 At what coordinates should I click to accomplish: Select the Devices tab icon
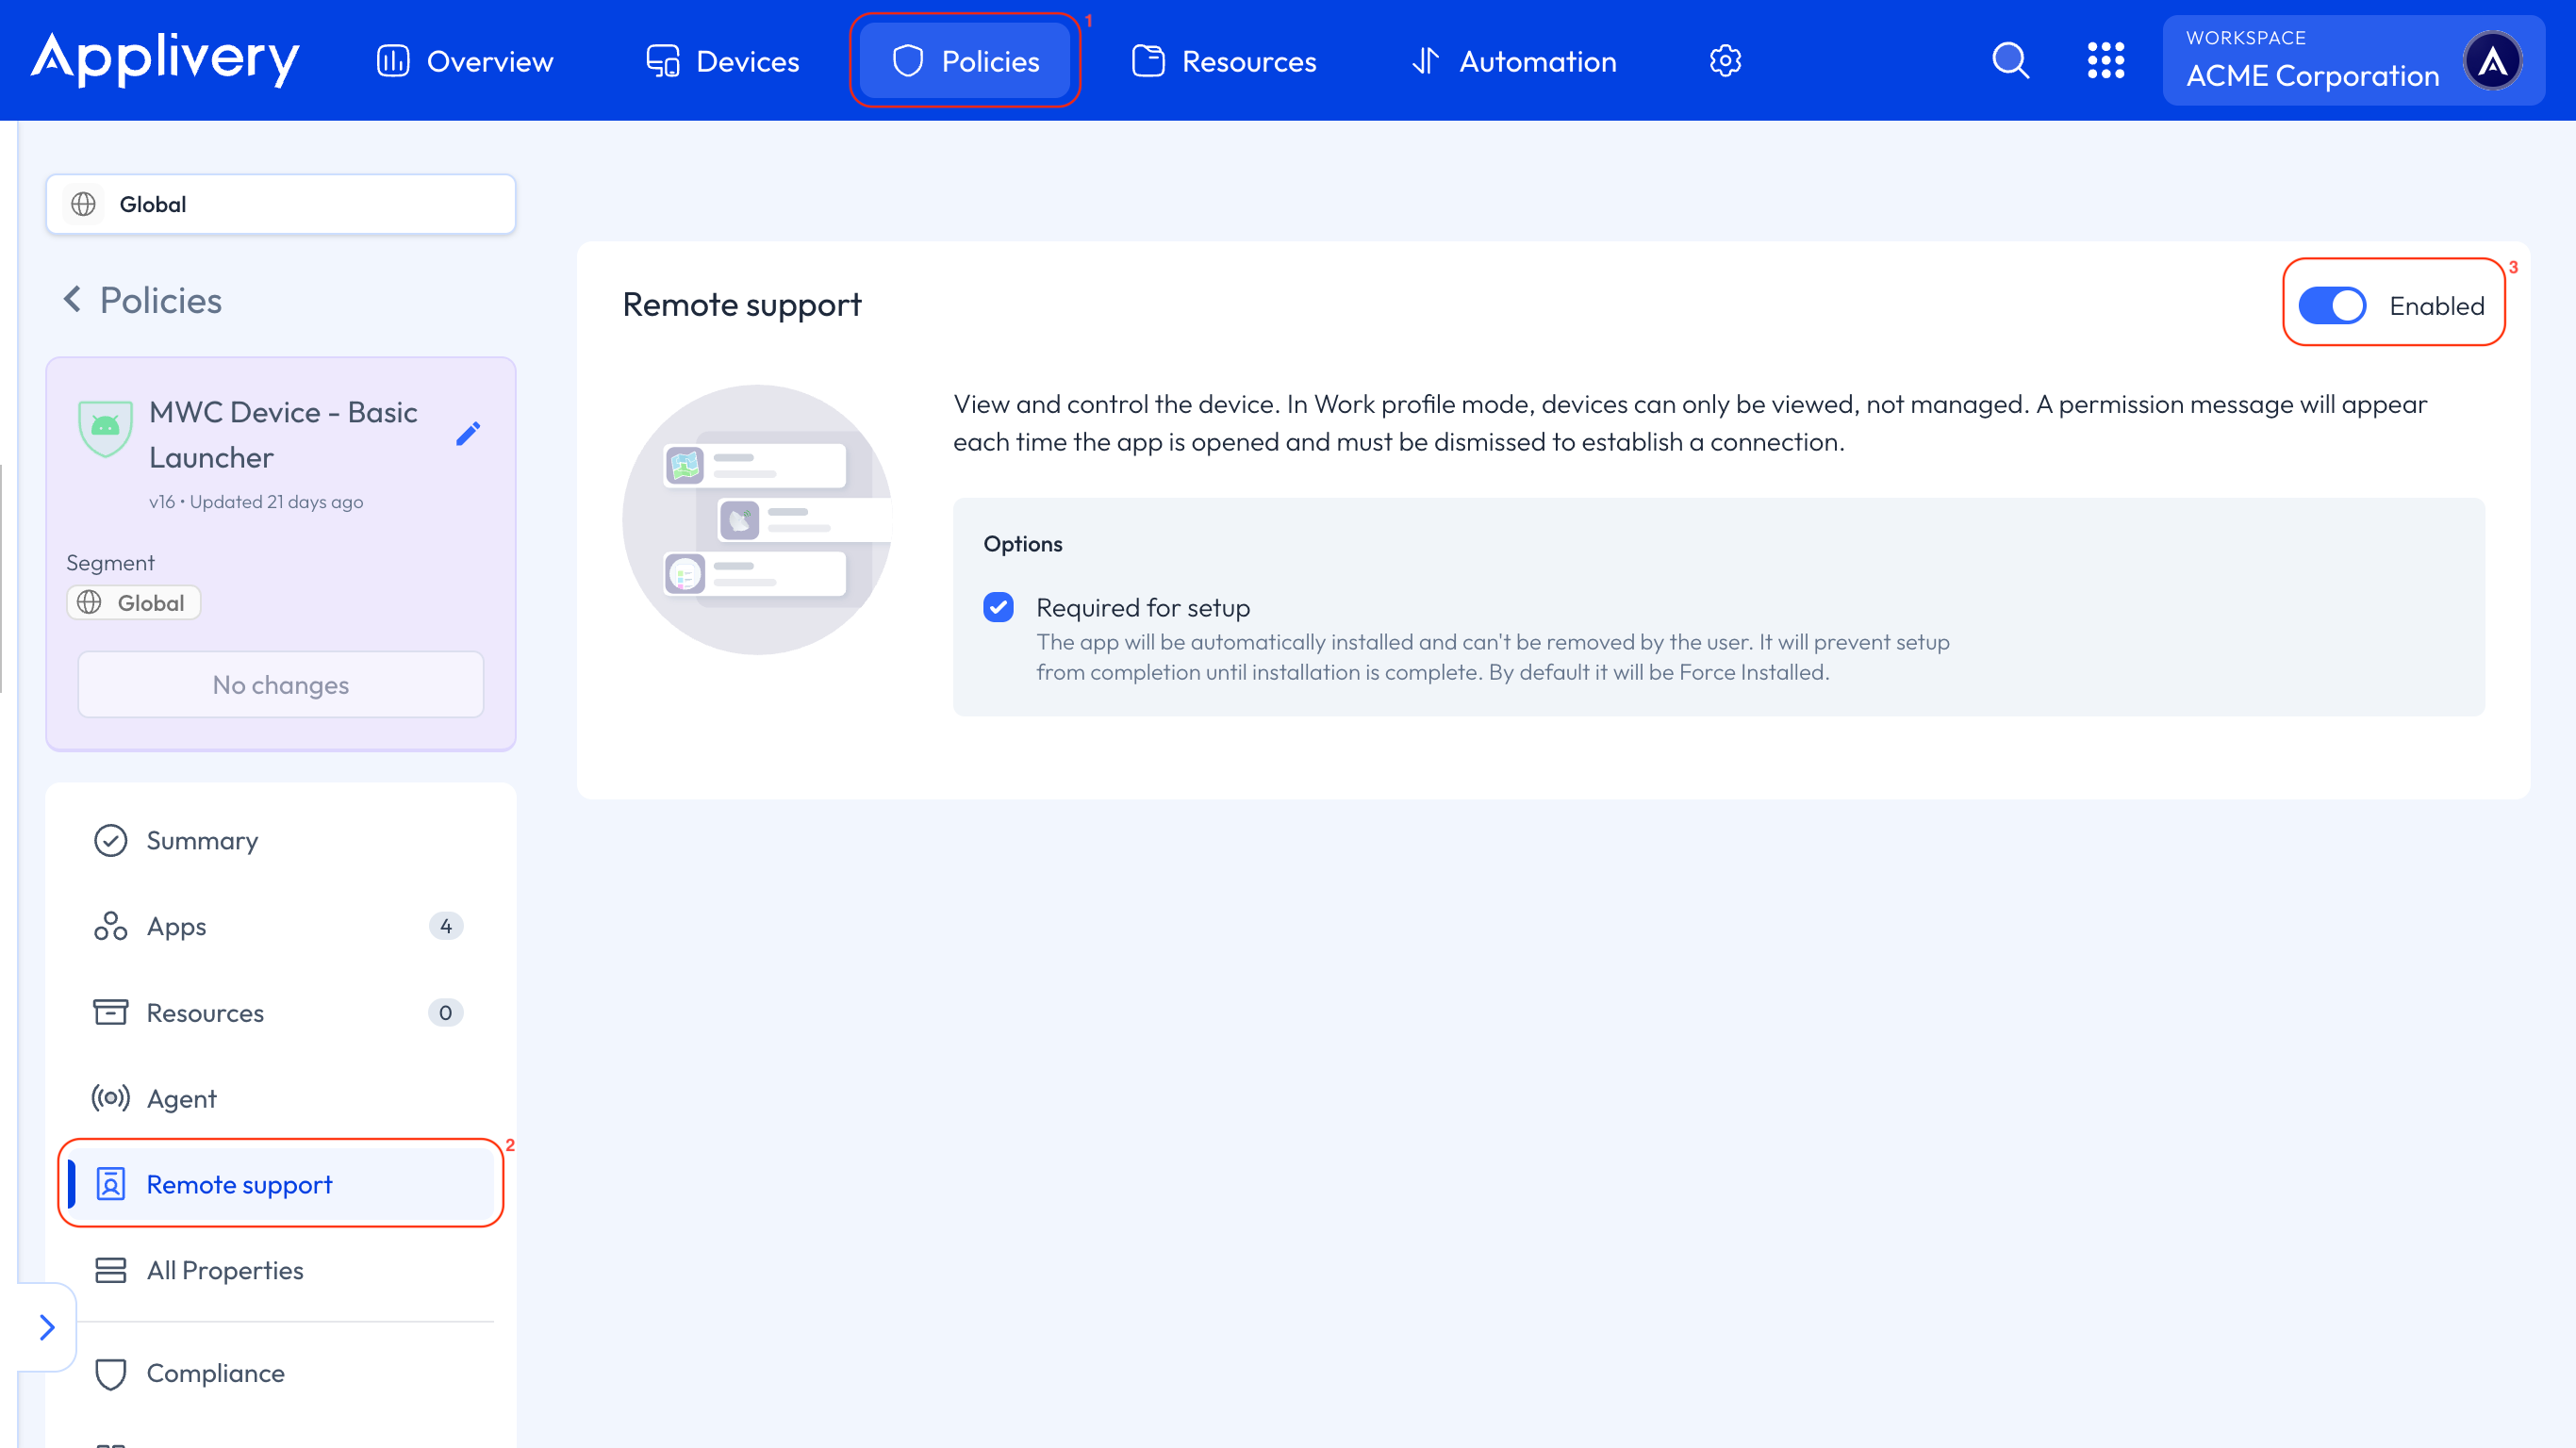(661, 60)
